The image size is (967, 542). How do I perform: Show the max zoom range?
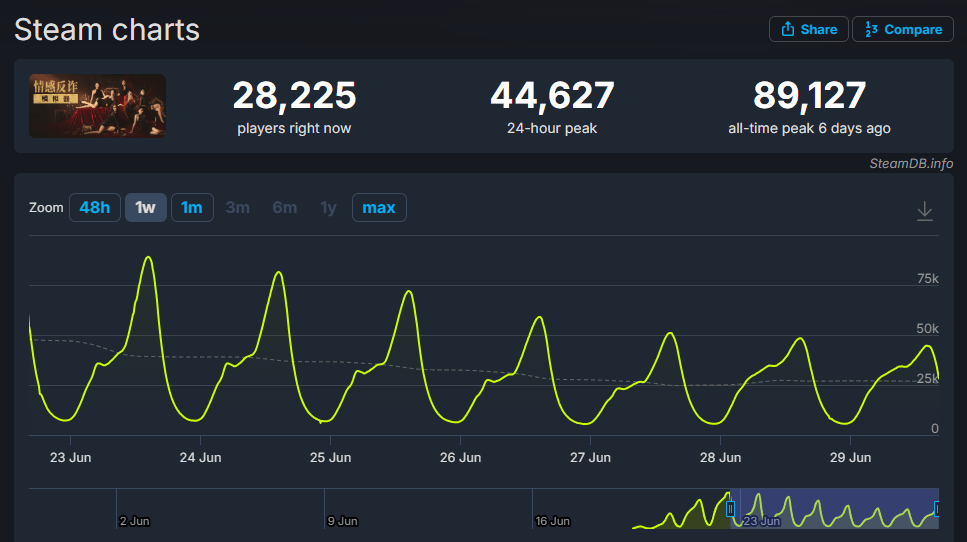[x=379, y=207]
